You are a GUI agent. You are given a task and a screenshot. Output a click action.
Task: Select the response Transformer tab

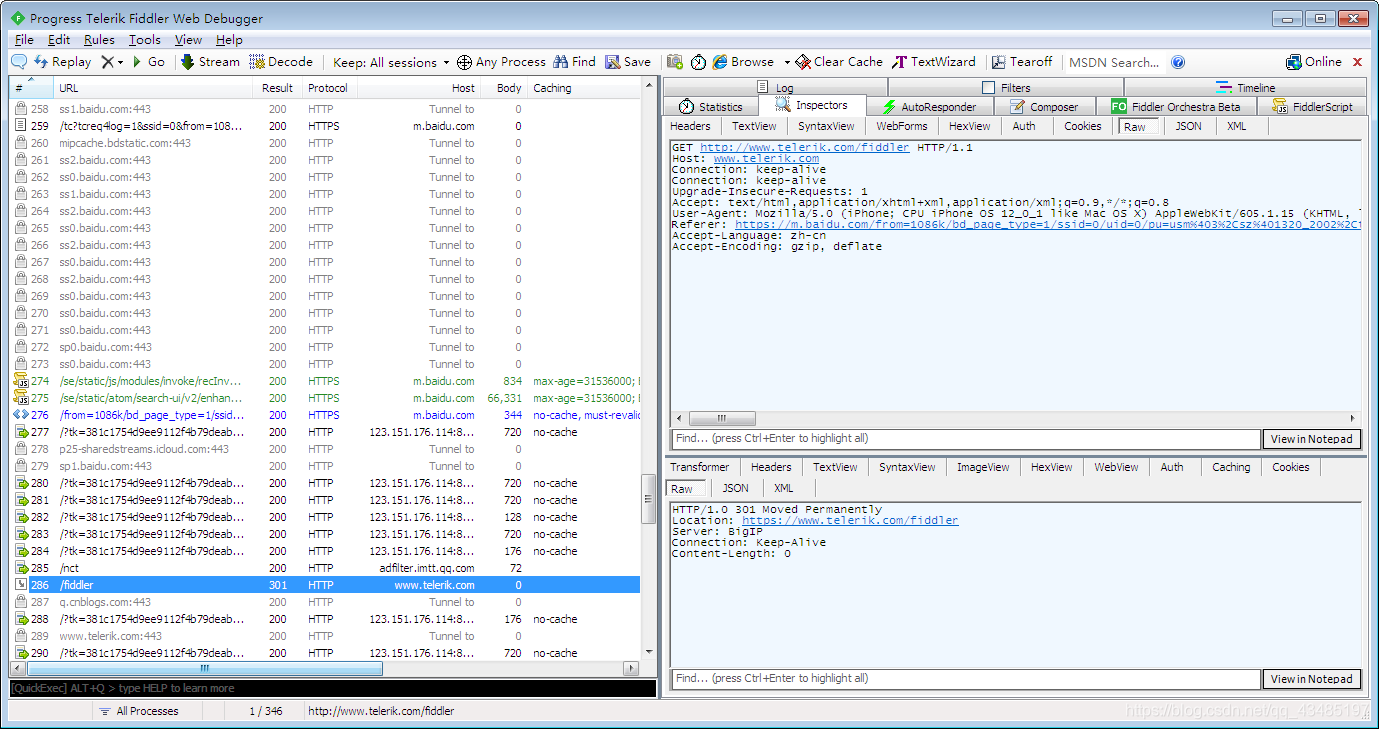pyautogui.click(x=700, y=467)
